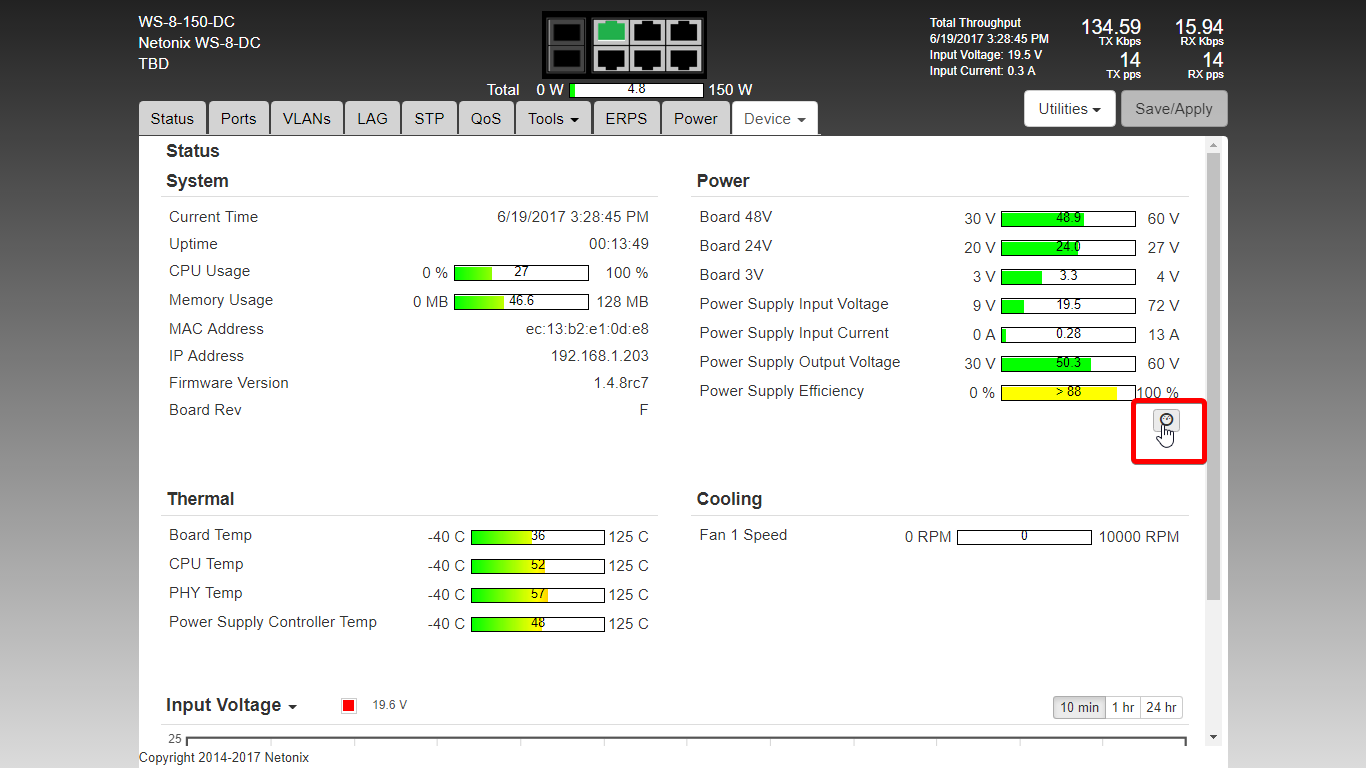Open the Device tab dropdown
Screen dimensions: 1366x768
(x=774, y=118)
